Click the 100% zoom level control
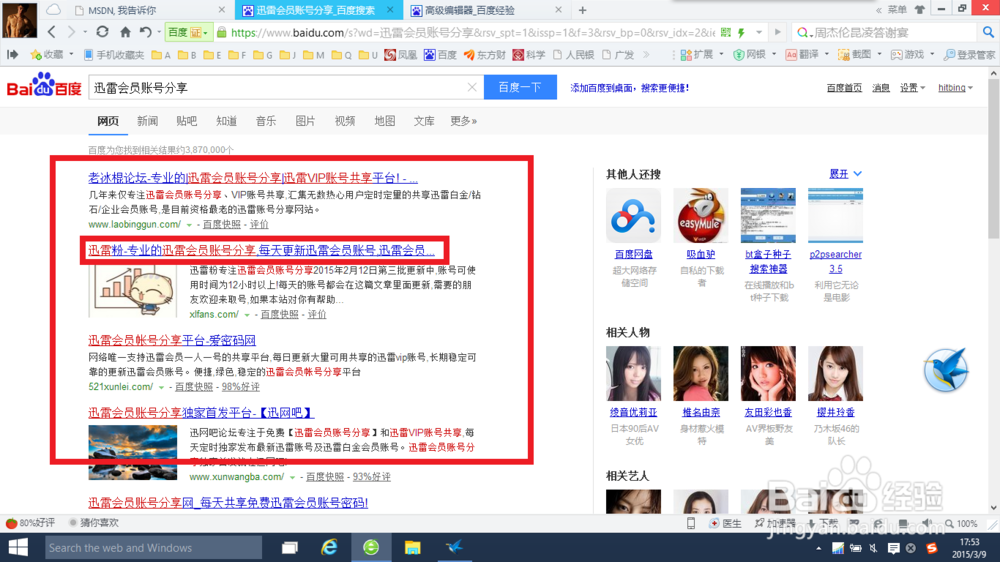The image size is (1000, 562). (960, 523)
